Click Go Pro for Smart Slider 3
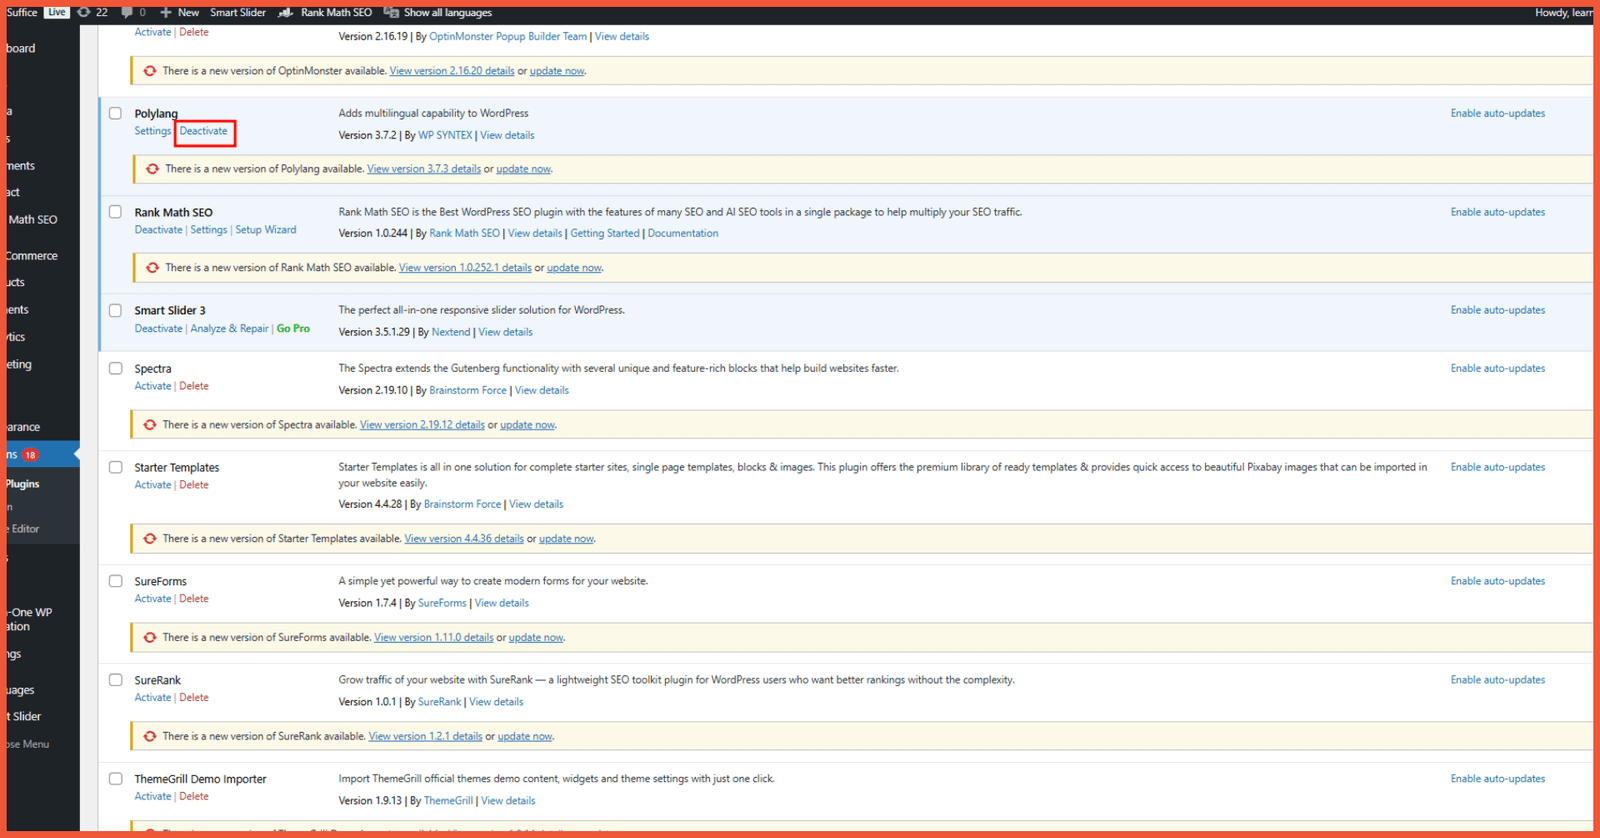 (x=293, y=328)
